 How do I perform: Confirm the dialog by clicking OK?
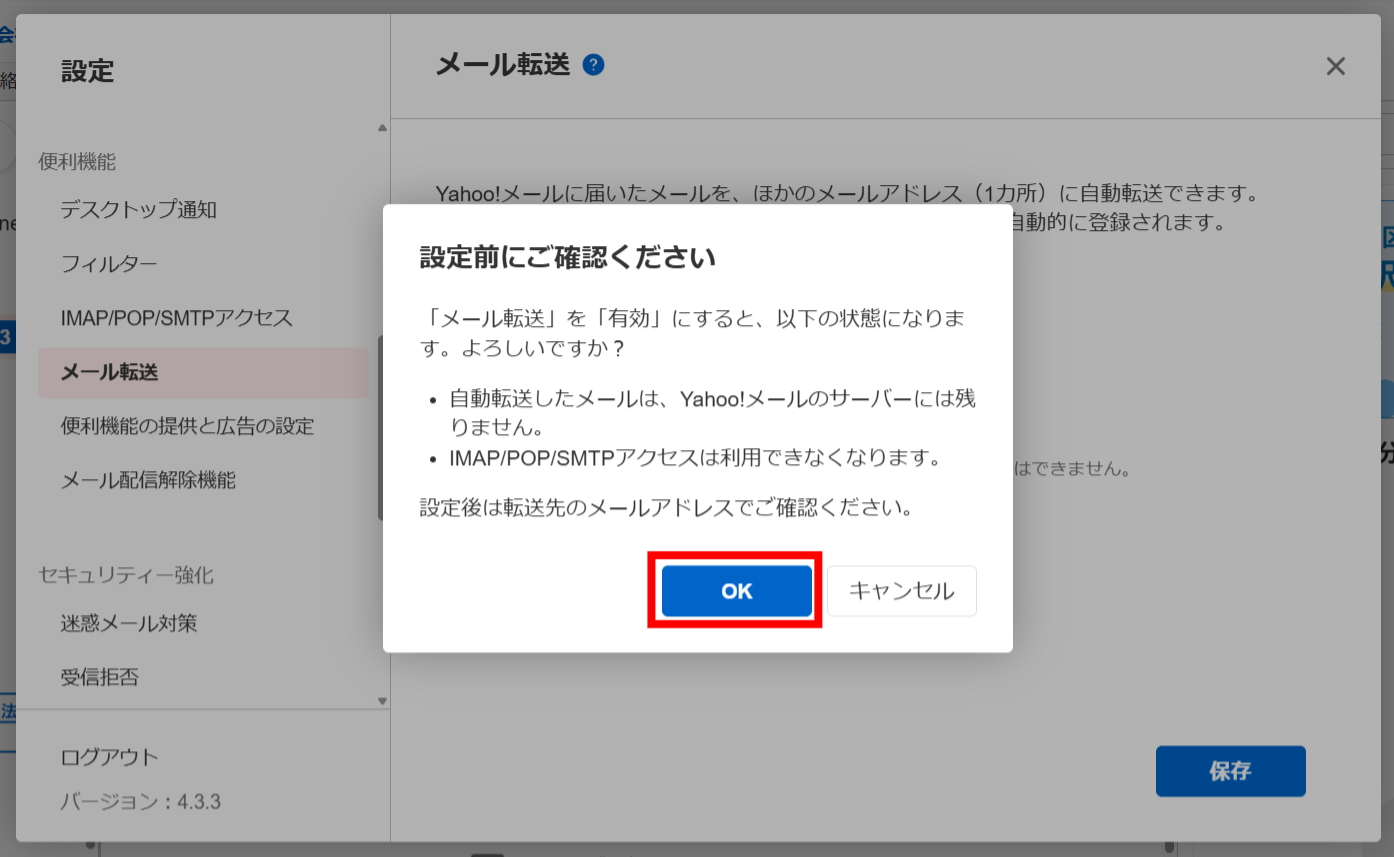pos(736,590)
